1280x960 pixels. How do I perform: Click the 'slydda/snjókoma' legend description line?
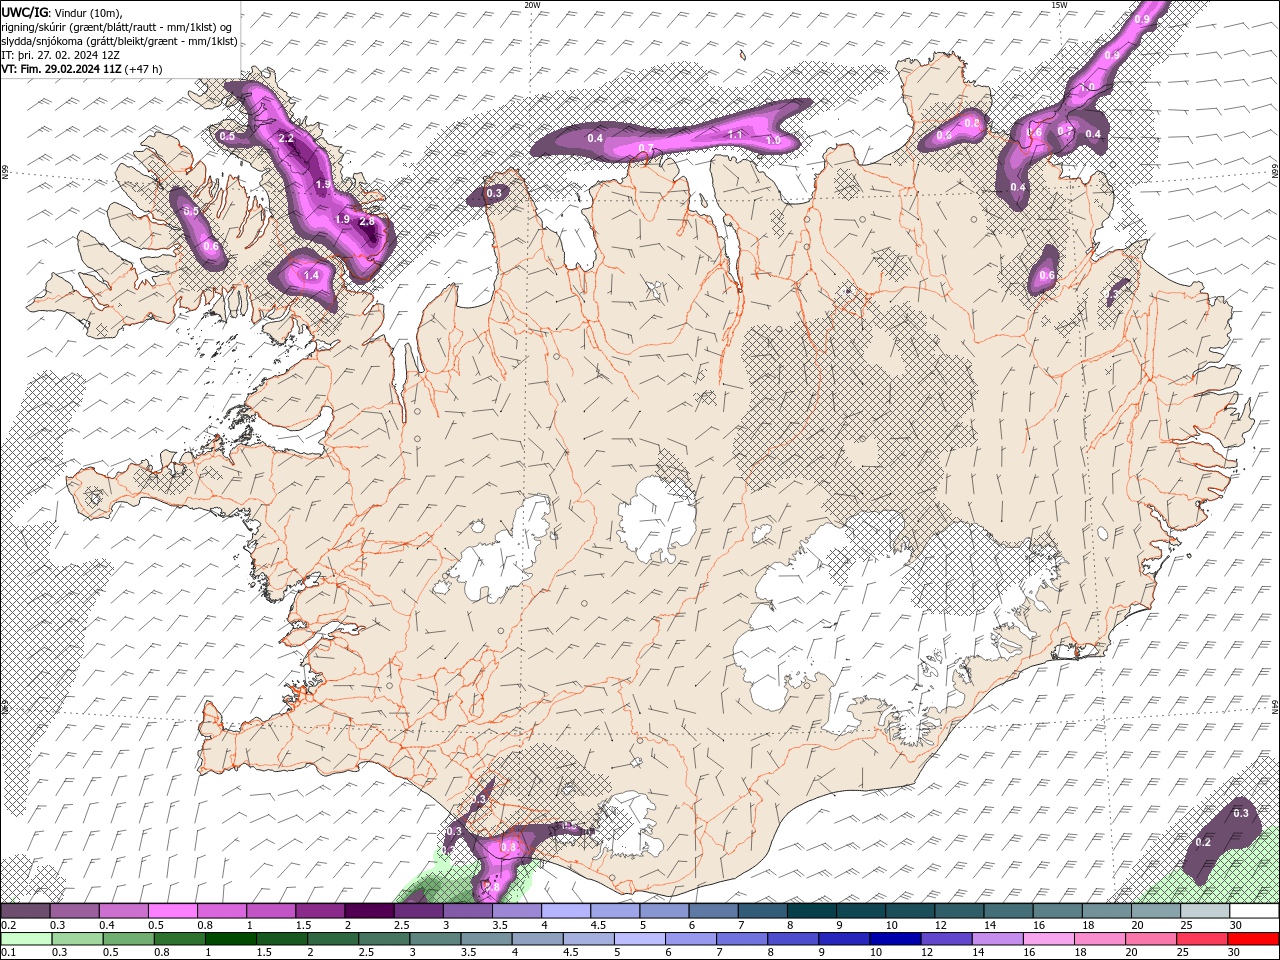click(119, 41)
